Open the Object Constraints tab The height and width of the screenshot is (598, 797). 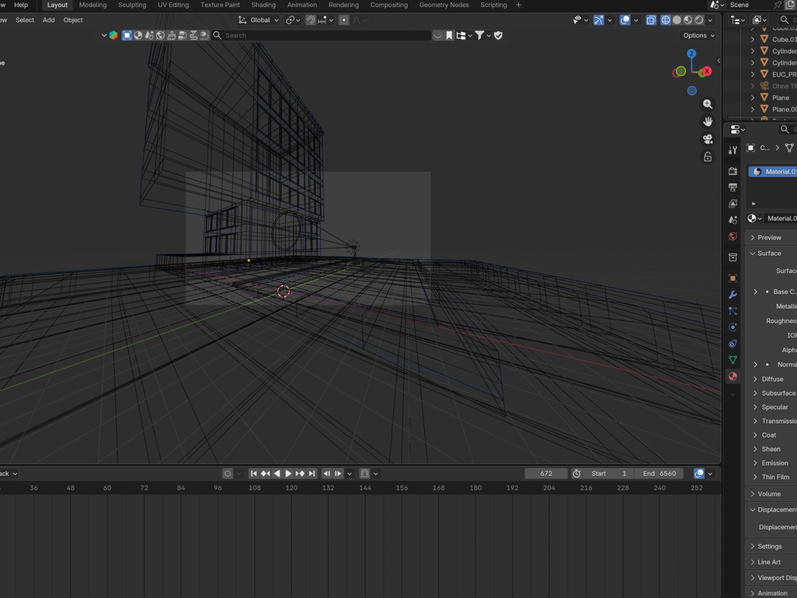[x=732, y=344]
